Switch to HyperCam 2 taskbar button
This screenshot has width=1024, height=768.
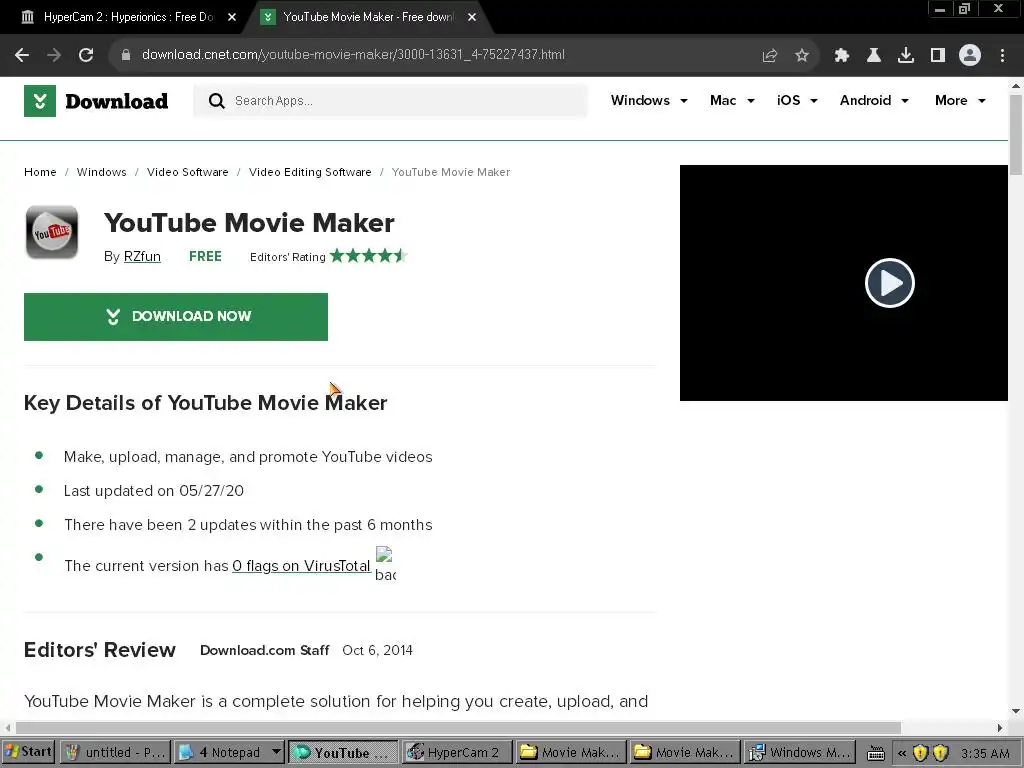coord(456,752)
